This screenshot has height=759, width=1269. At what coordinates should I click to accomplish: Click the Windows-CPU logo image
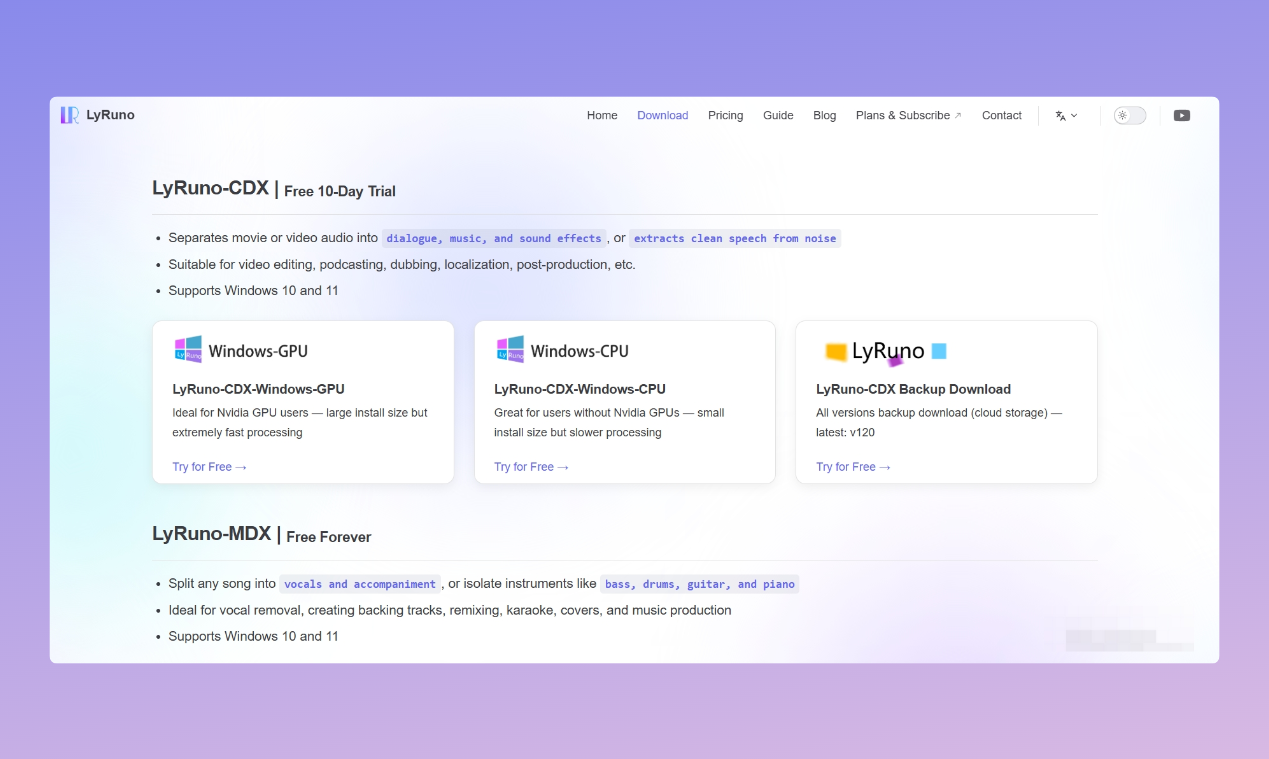pos(562,350)
